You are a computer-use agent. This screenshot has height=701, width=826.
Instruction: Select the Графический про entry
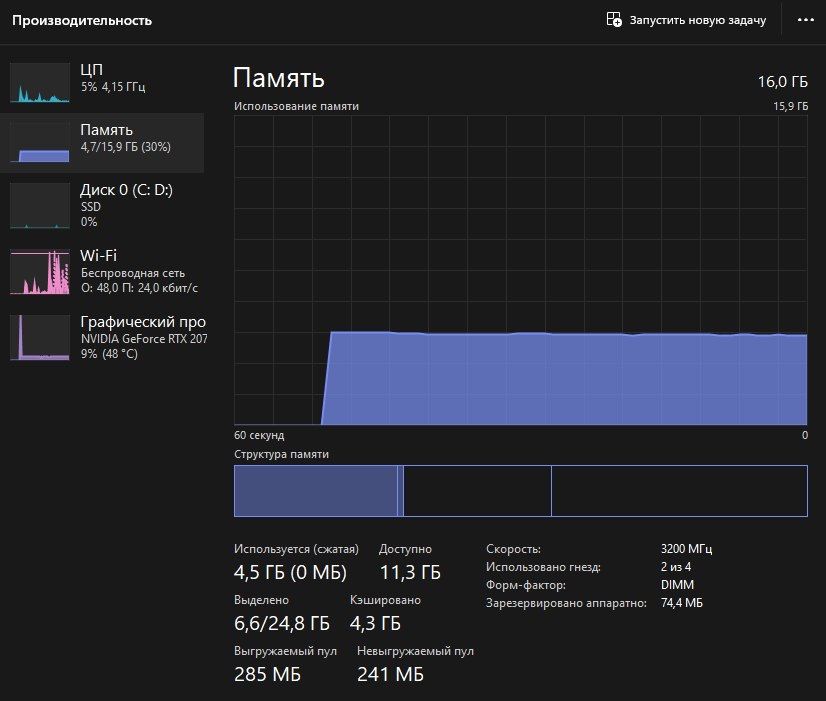[102, 338]
